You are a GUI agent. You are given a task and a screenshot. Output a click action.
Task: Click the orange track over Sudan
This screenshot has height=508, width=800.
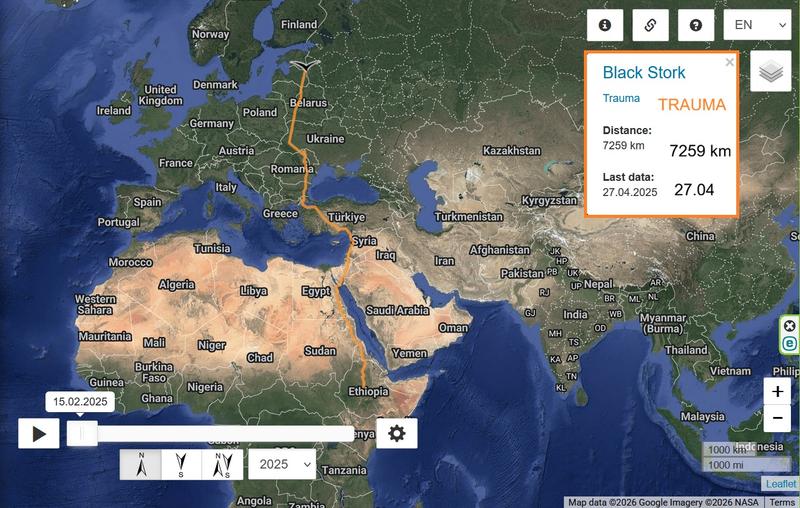[354, 334]
